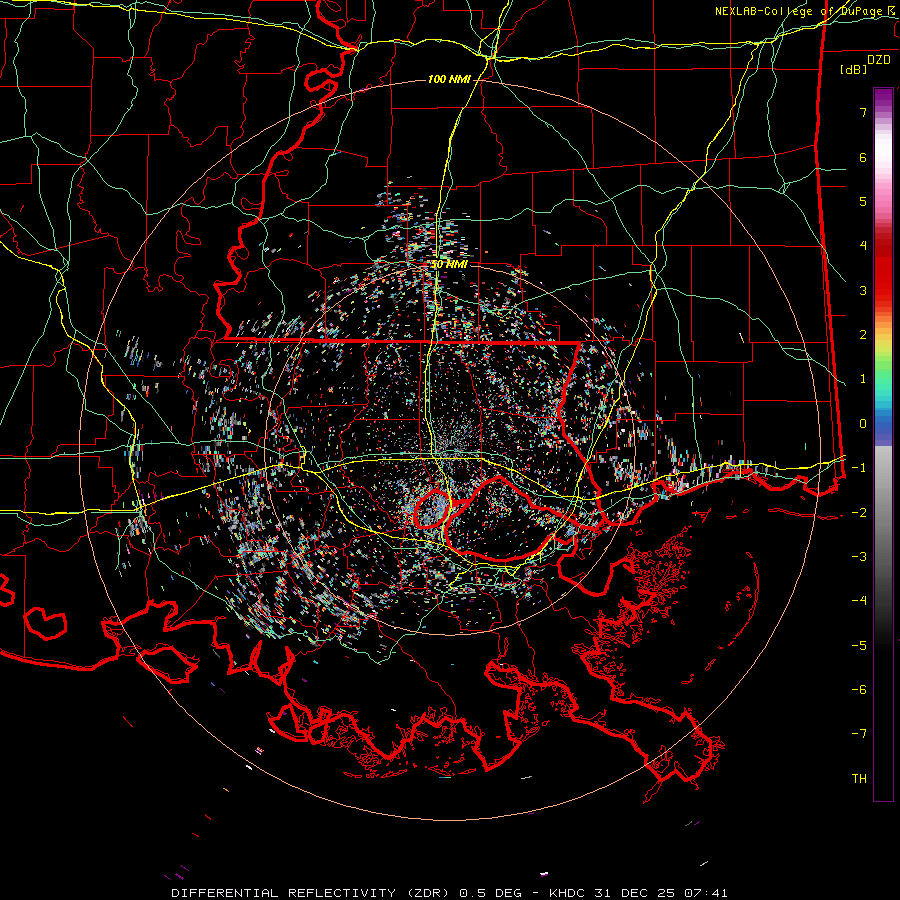
Task: Click the 2 value on color scale
Action: click(x=863, y=335)
